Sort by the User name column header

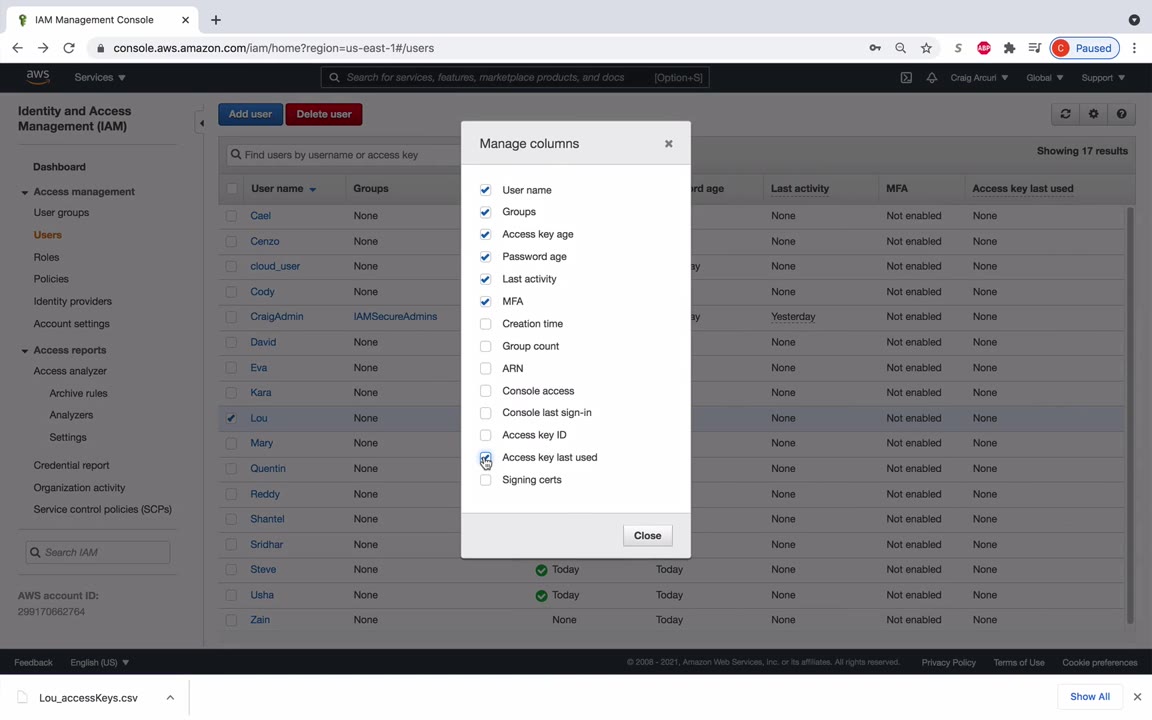point(284,189)
